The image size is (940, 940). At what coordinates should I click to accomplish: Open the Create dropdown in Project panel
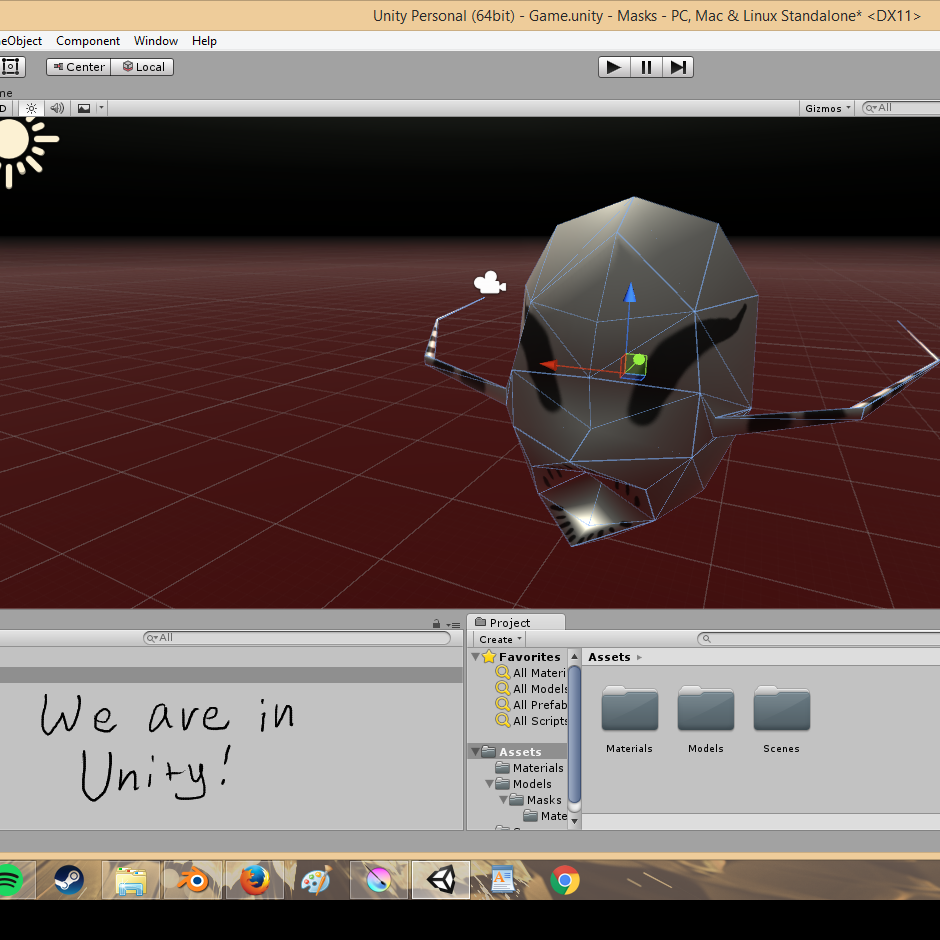500,639
